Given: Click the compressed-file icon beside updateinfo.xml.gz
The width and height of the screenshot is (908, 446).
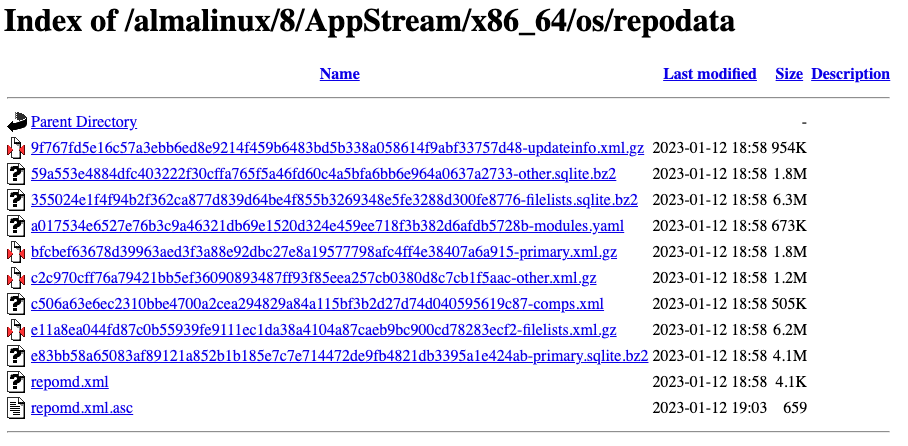Looking at the screenshot, I should point(17,148).
